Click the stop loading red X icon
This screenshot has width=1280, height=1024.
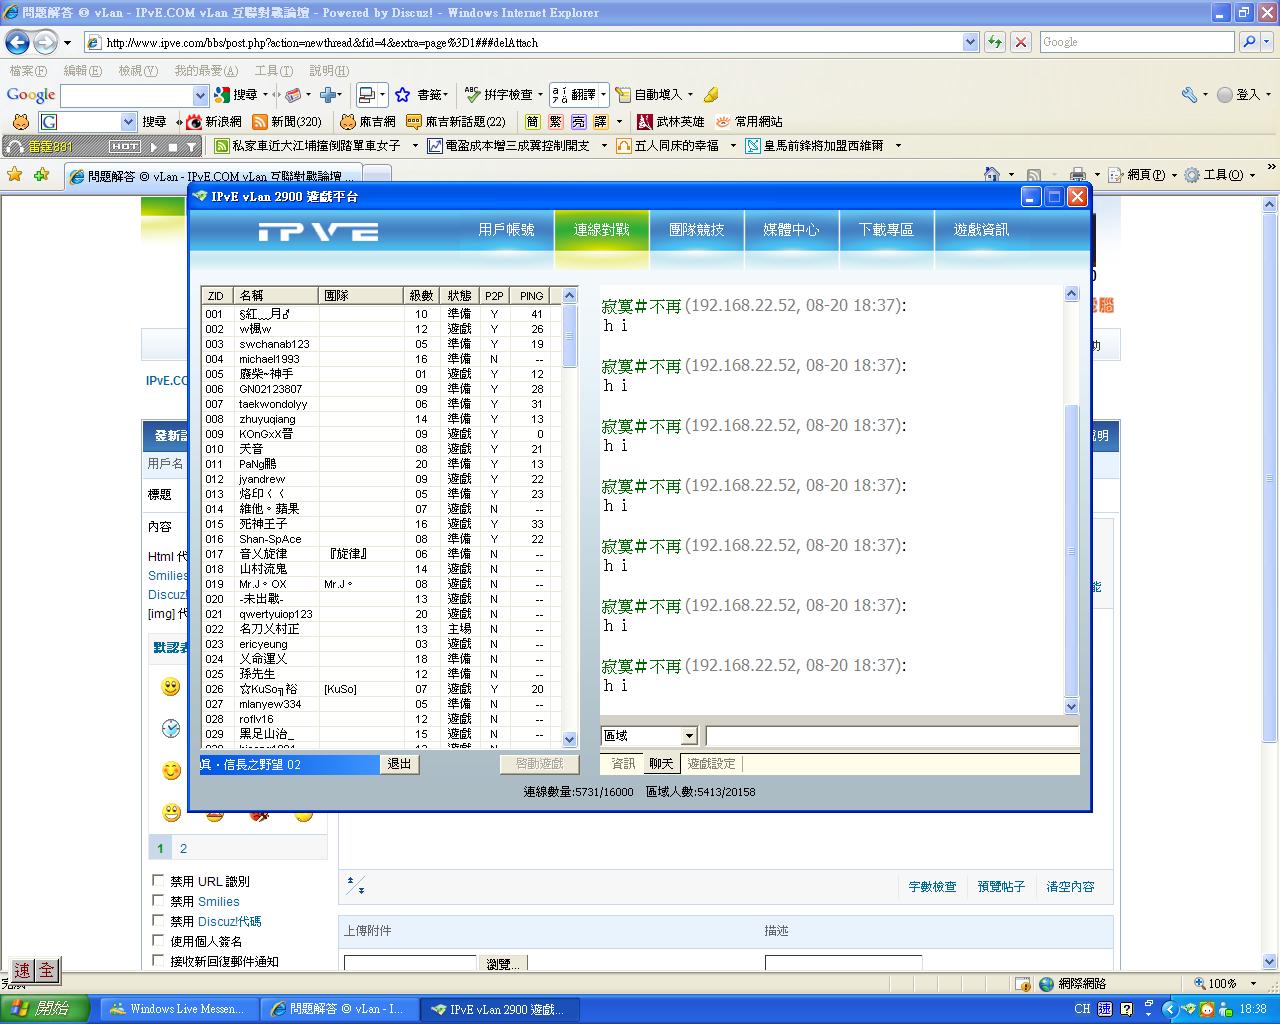(1020, 42)
